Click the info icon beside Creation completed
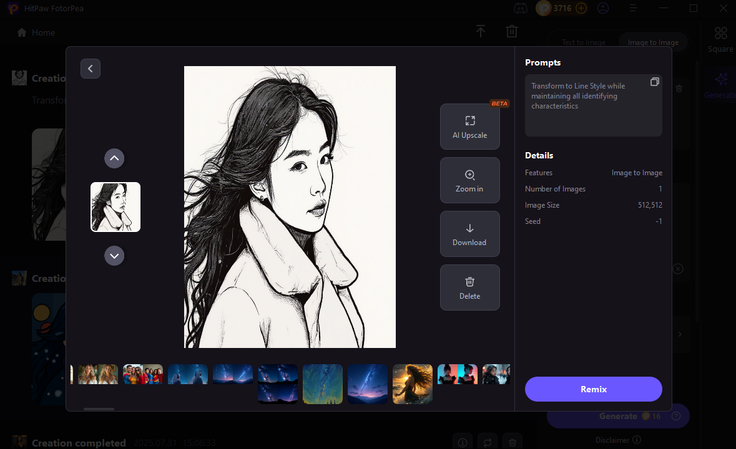 coord(462,442)
